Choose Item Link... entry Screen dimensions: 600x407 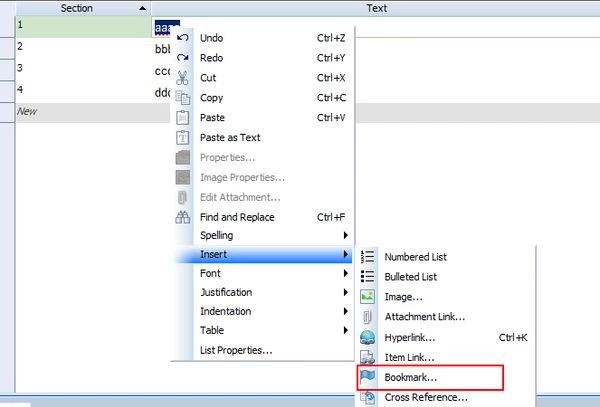pos(446,357)
